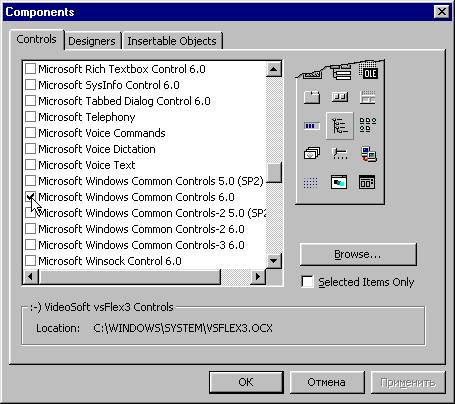Click the OLE container icon
Image resolution: width=455 pixels, height=404 pixels.
[x=368, y=71]
